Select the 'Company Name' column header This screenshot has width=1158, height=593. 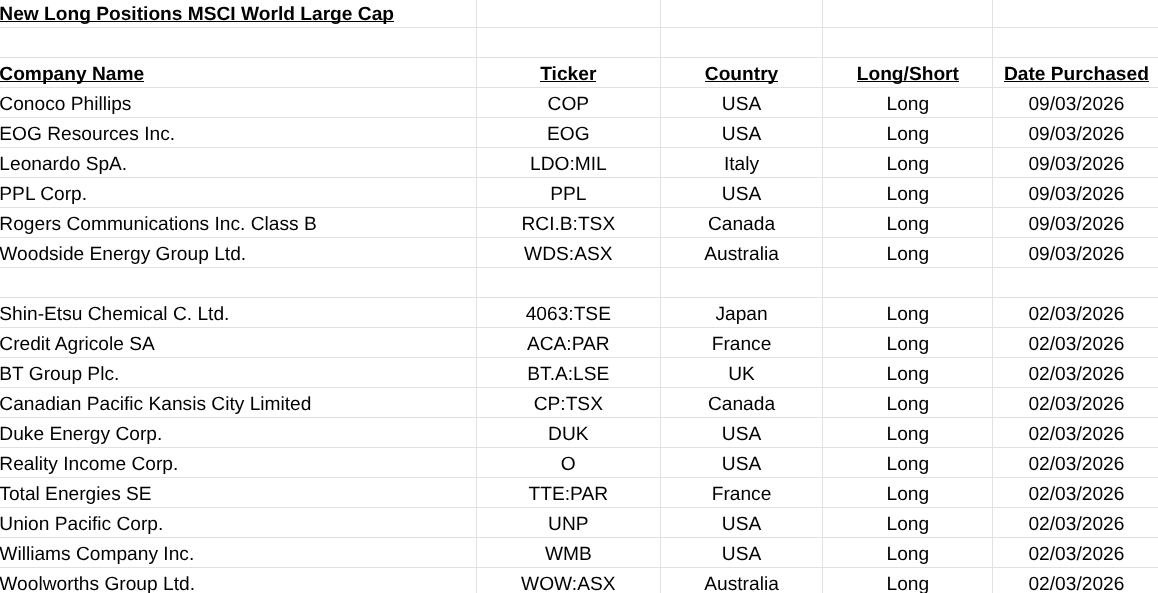click(x=72, y=74)
